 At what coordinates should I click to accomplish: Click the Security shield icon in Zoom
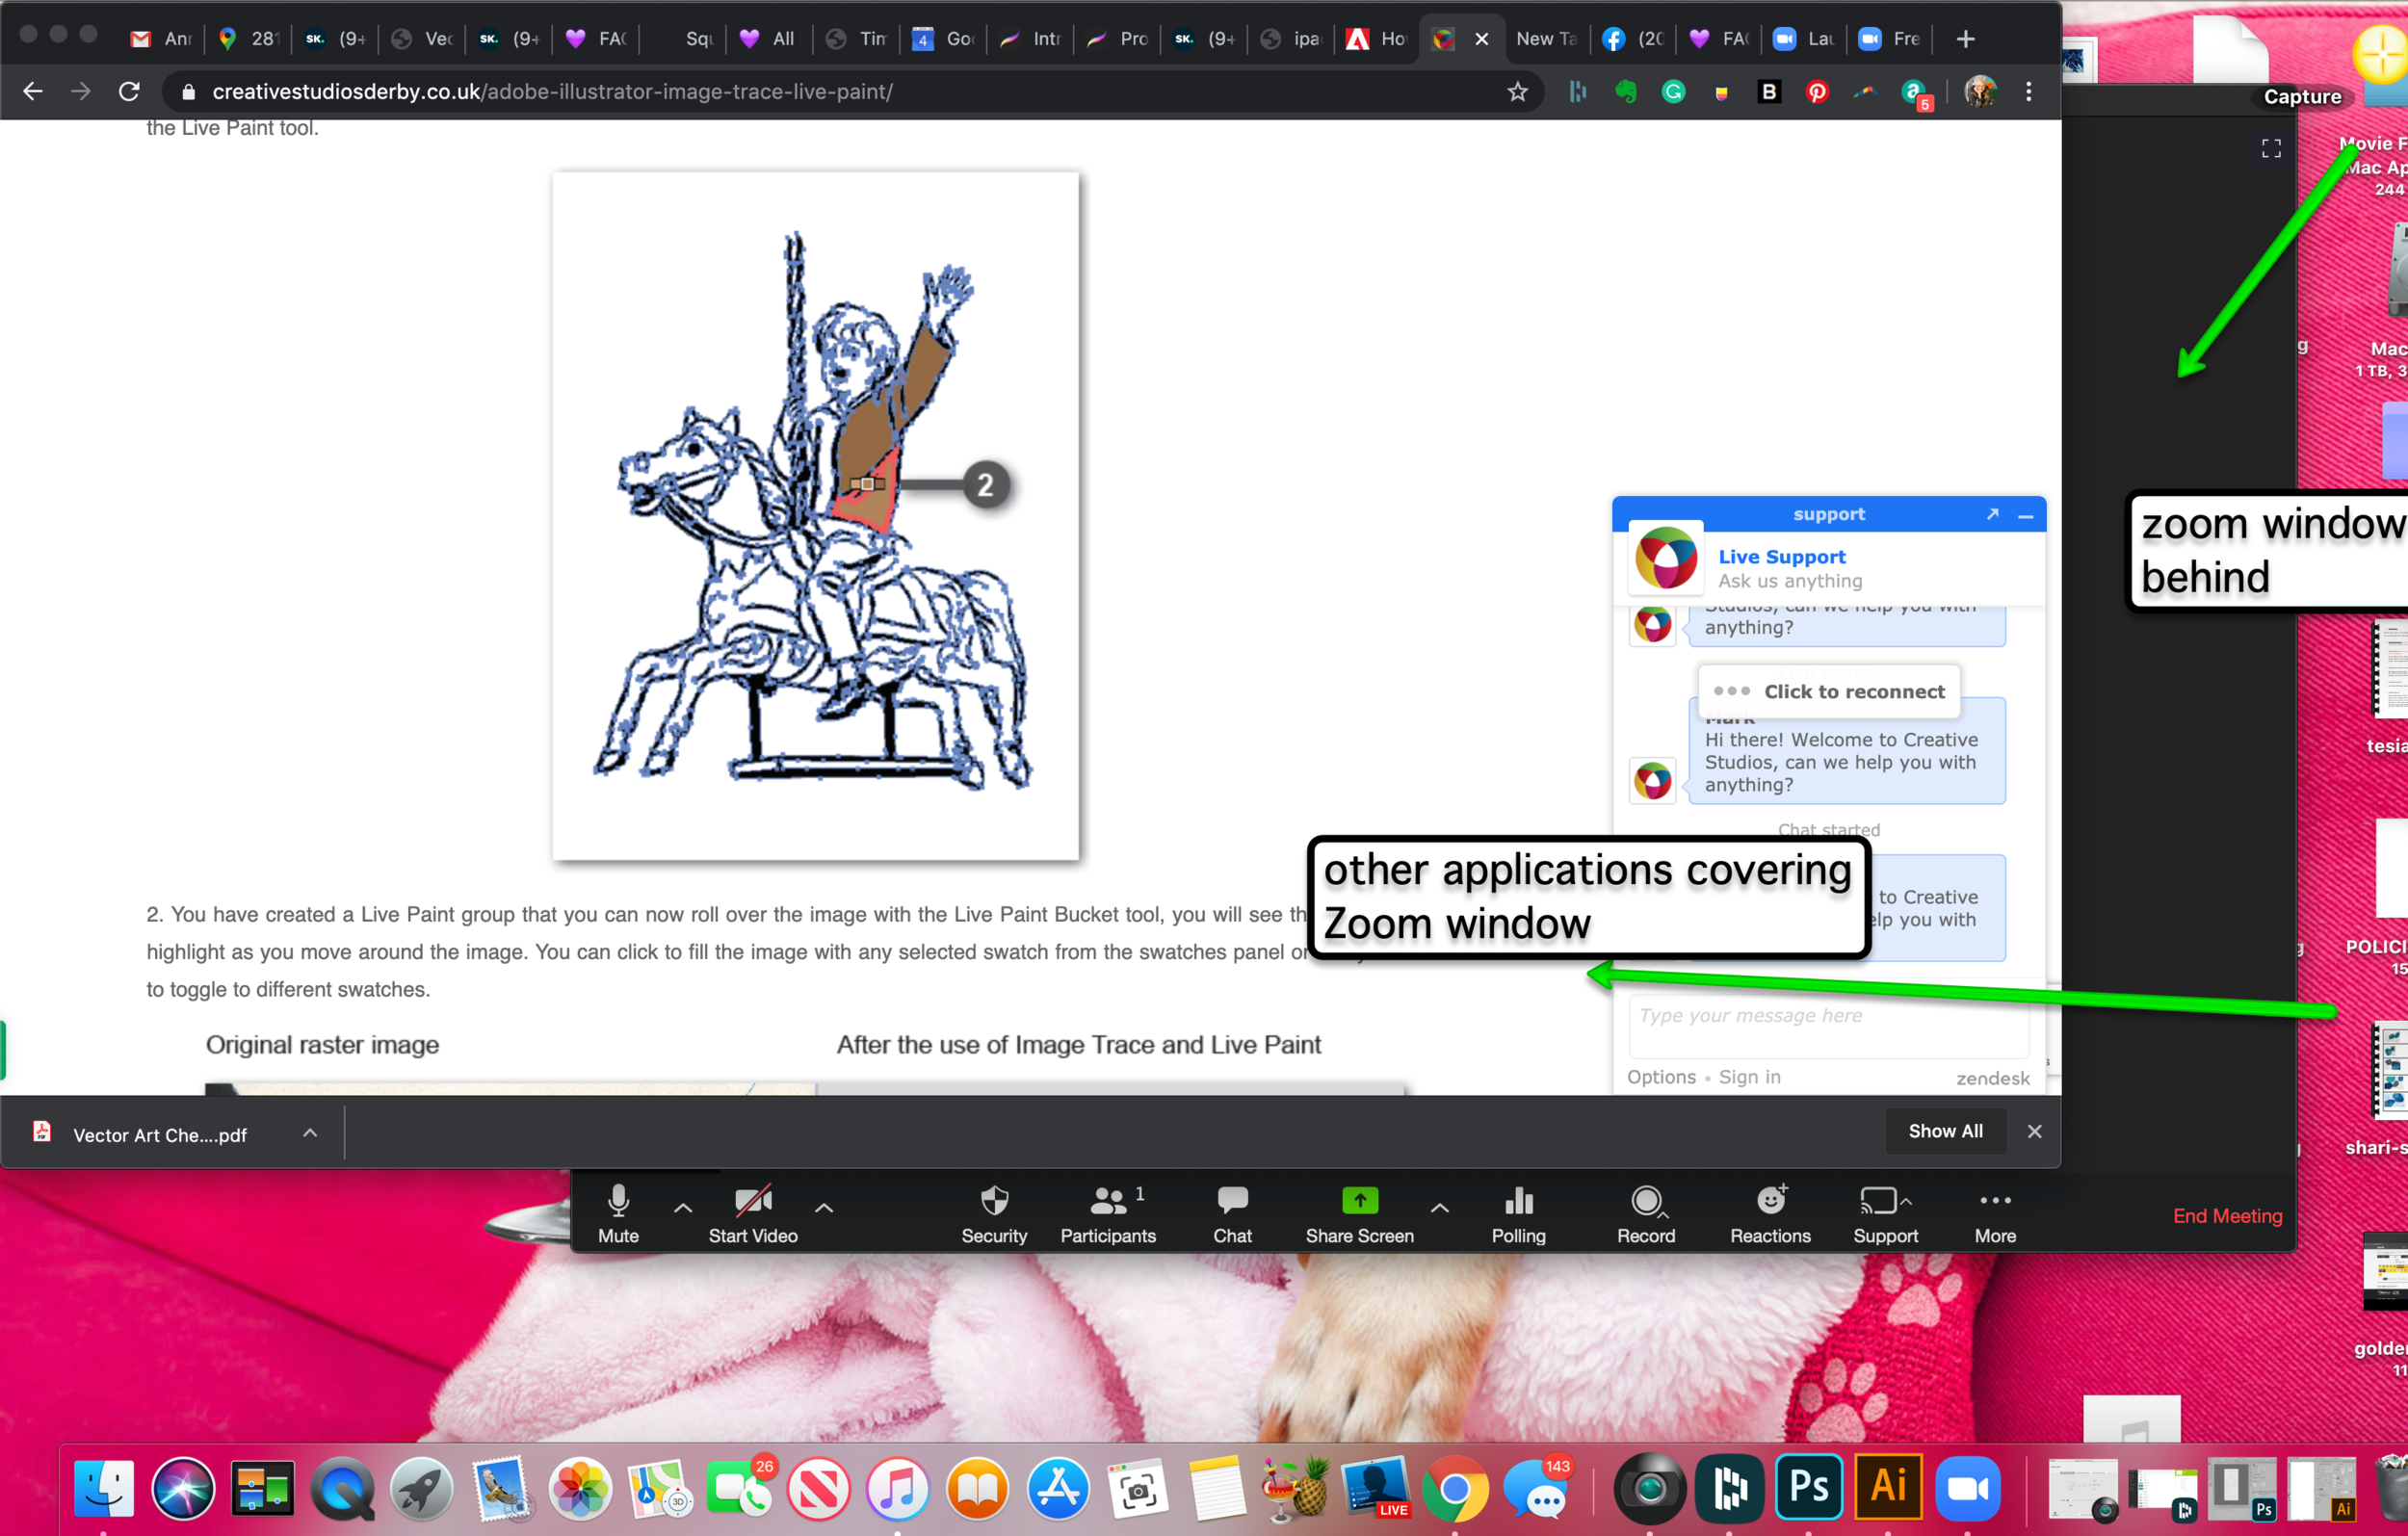(x=993, y=1201)
